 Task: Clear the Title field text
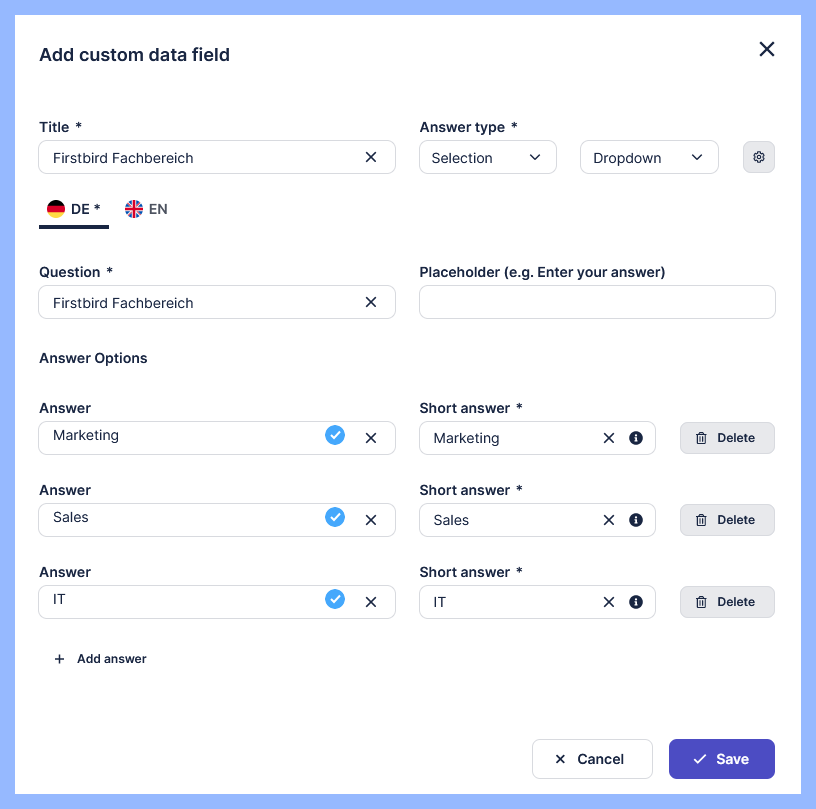(371, 157)
